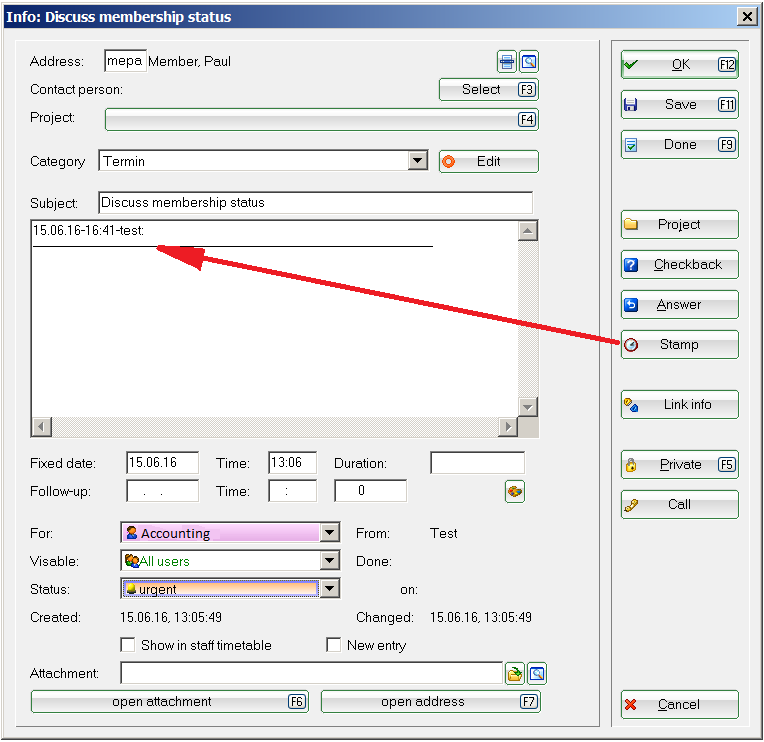Mark entry Private with the lock button
This screenshot has width=764, height=742.
679,465
